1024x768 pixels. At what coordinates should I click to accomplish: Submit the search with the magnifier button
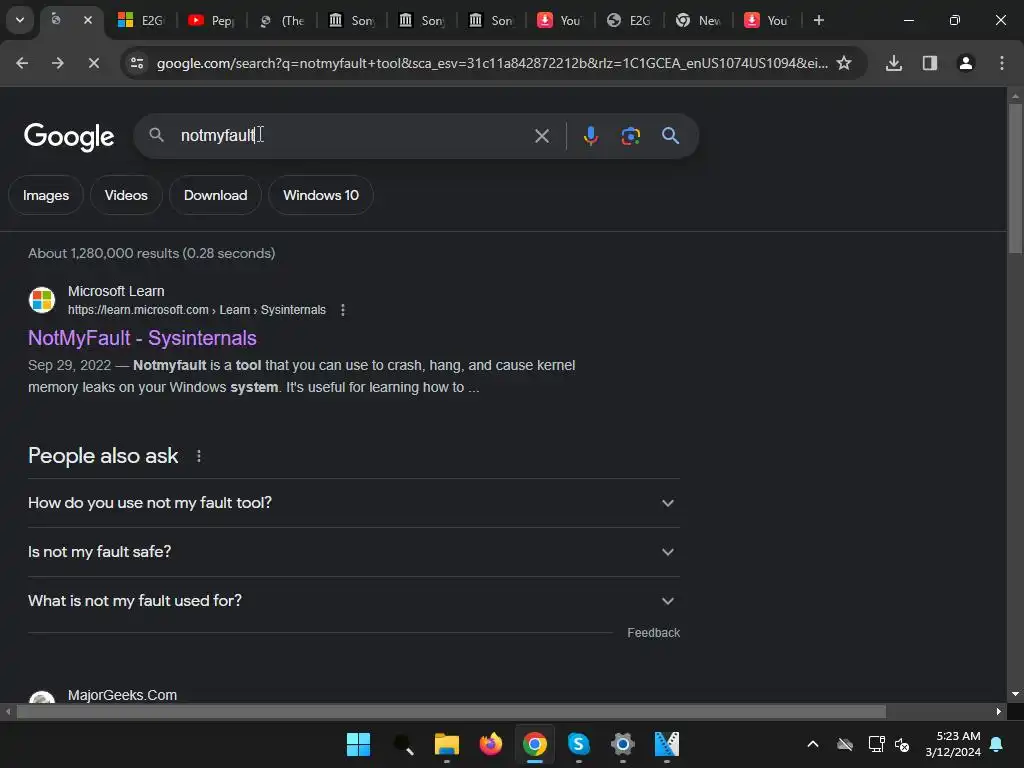[x=670, y=136]
